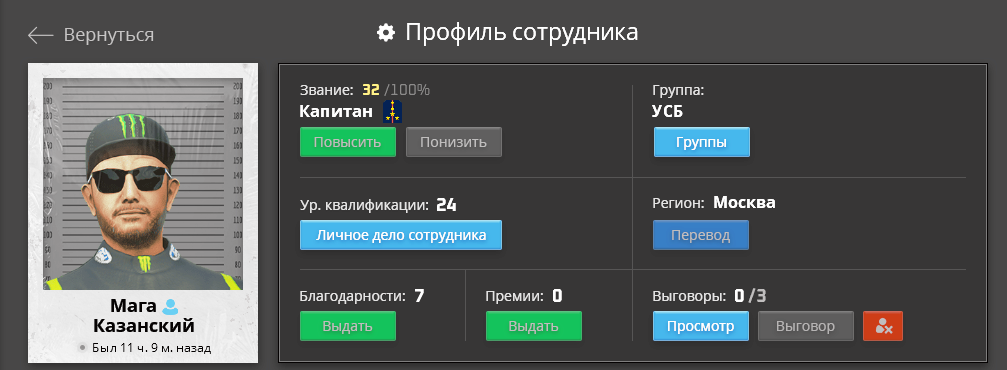Click the Регион label
Viewport: 1007px width, 370px height.
coord(679,204)
